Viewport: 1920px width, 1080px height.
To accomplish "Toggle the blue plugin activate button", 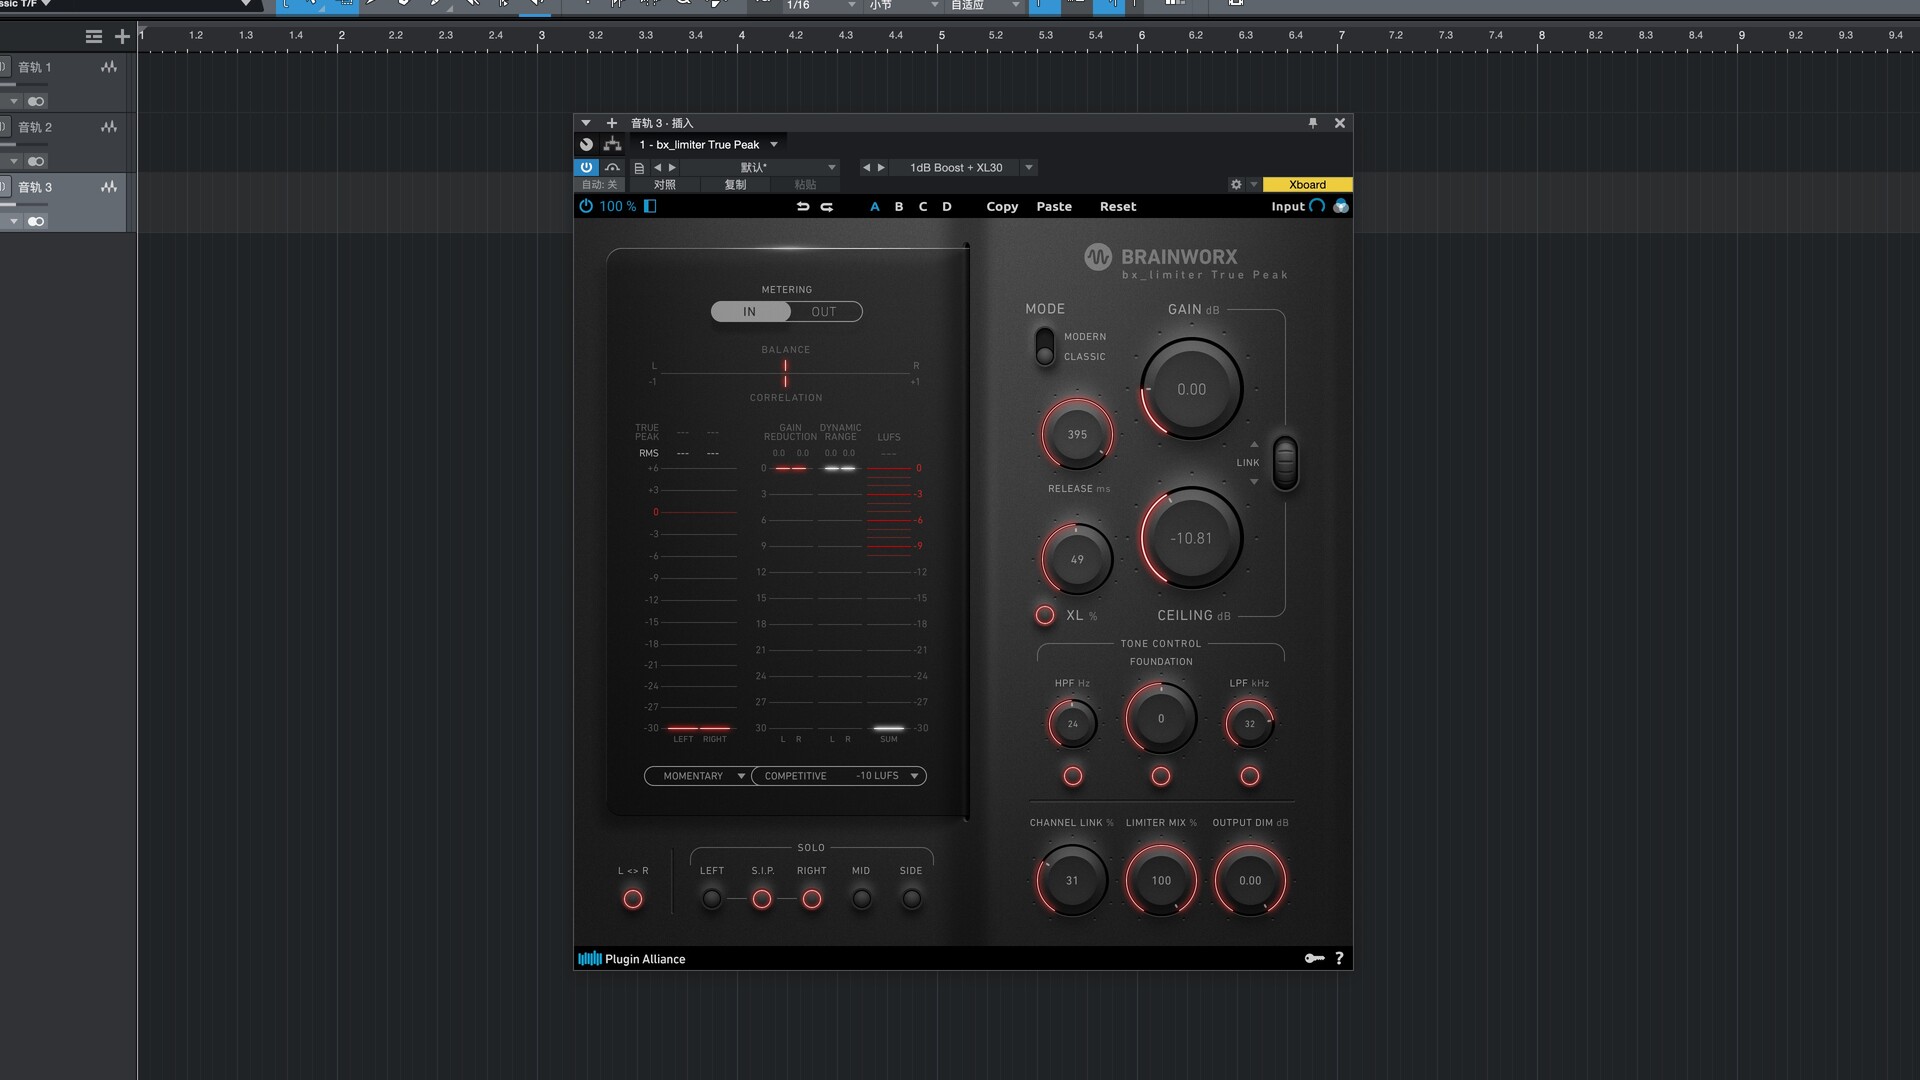I will click(x=586, y=167).
